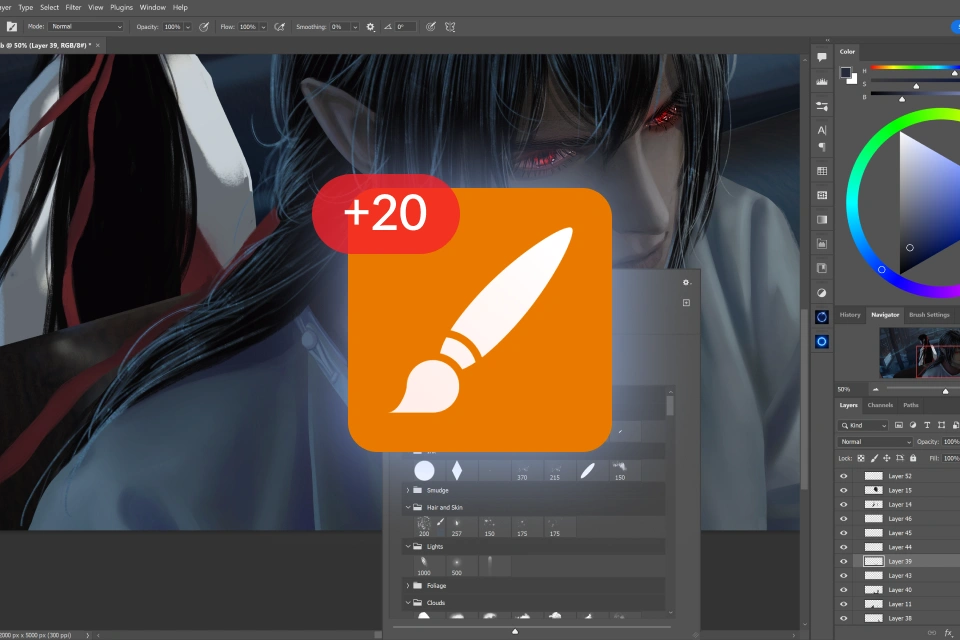Add a layer style via fx
The height and width of the screenshot is (640, 960).
(948, 633)
